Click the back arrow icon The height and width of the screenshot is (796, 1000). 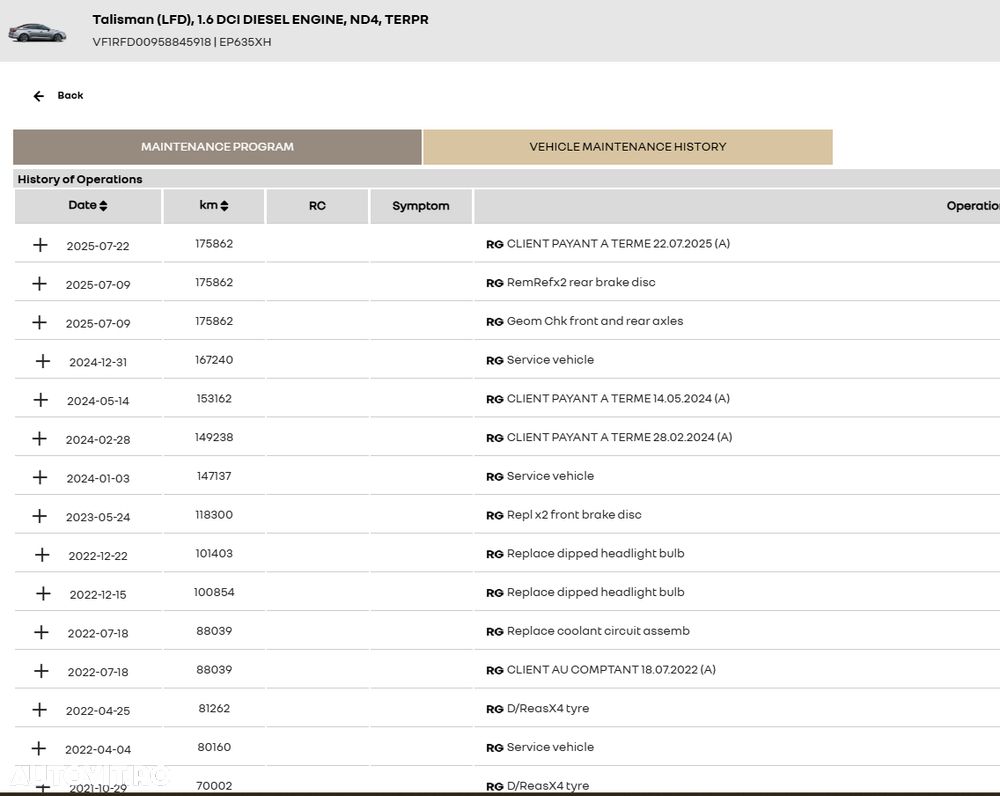pos(39,96)
